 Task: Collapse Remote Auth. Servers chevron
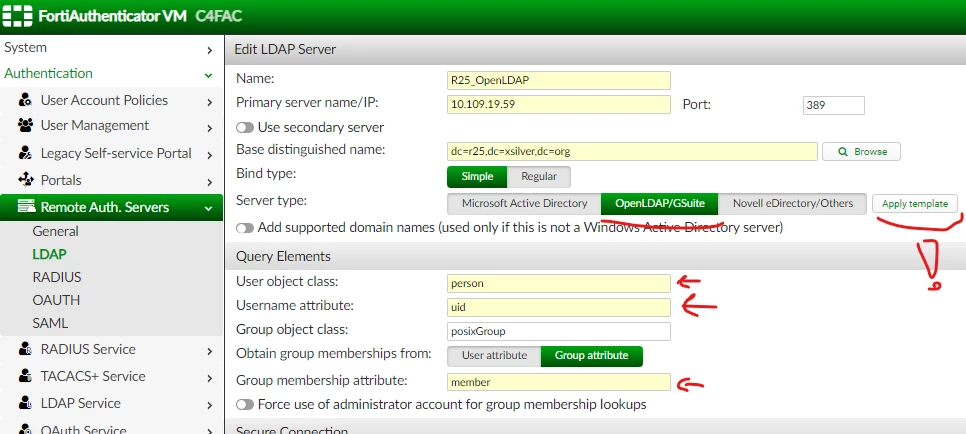tap(209, 209)
